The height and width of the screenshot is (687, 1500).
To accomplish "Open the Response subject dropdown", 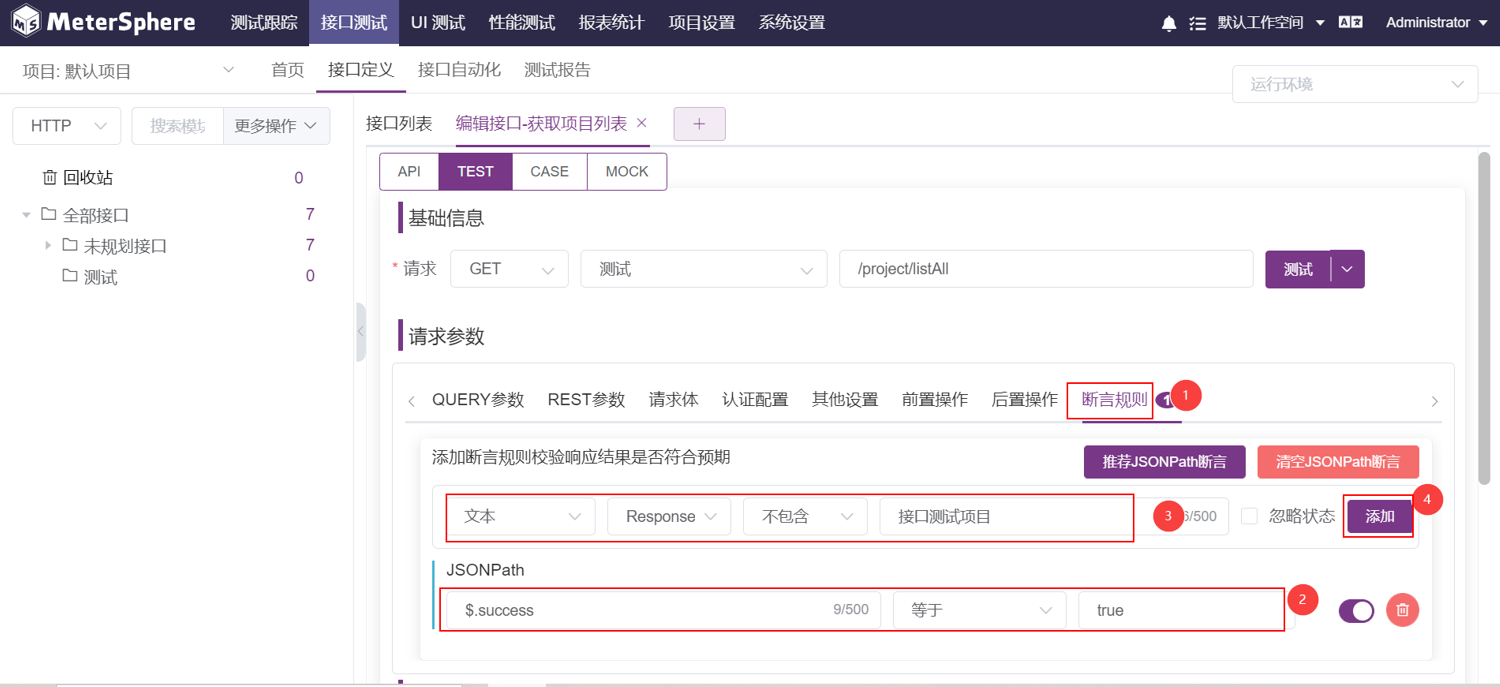I will (x=669, y=516).
